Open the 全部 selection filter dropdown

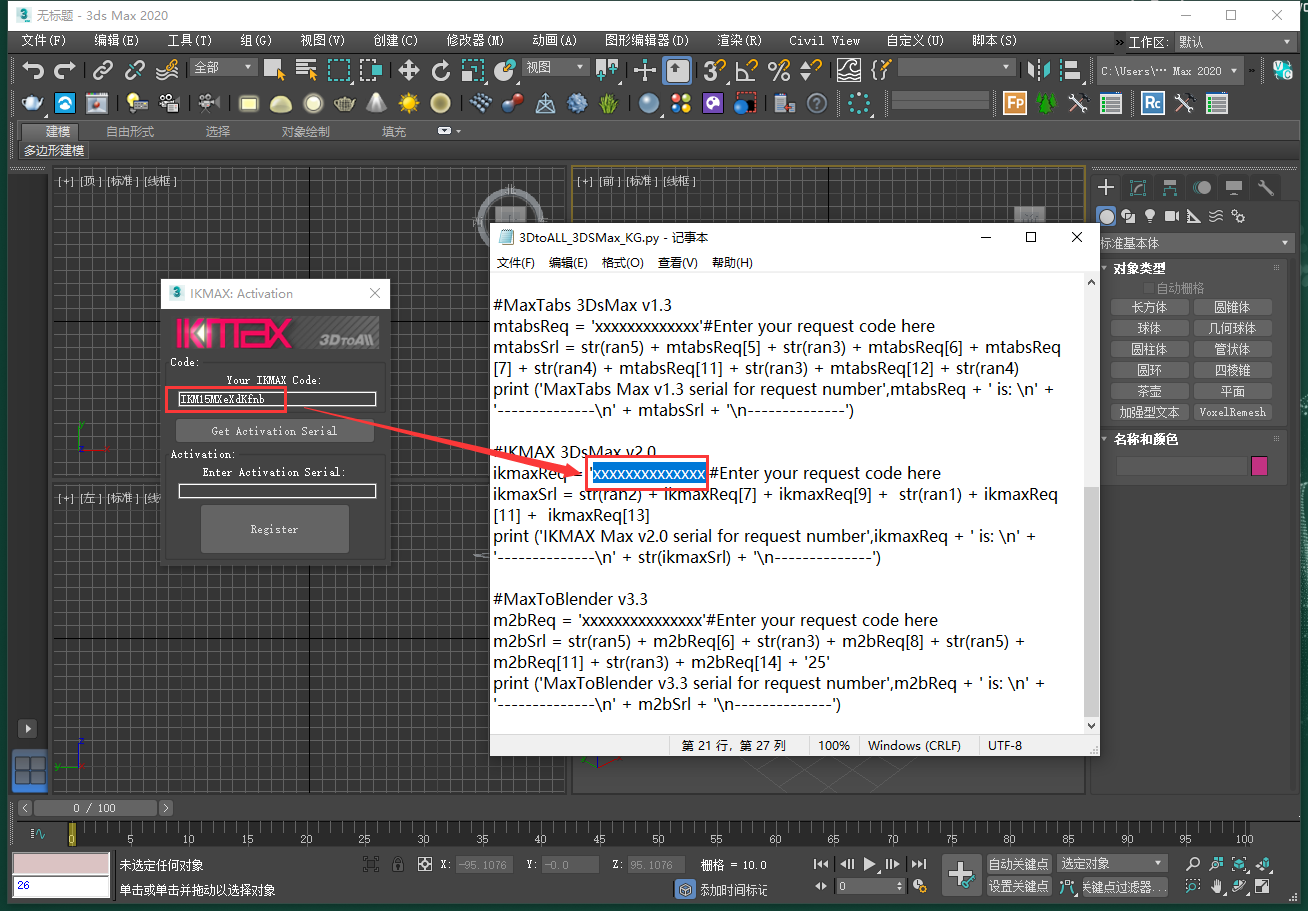click(x=224, y=67)
